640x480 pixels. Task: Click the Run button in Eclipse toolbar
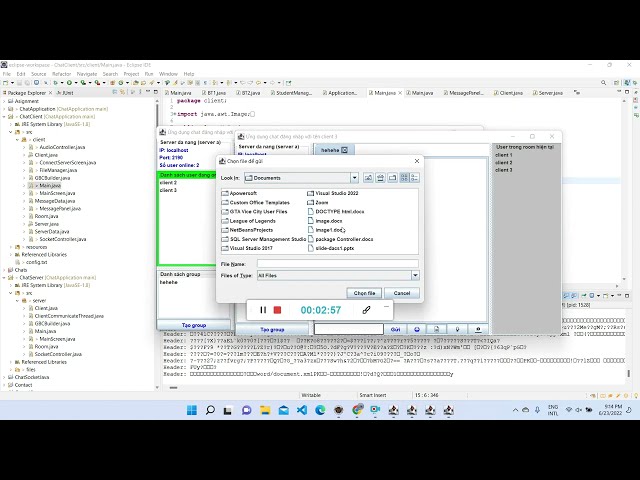69,83
